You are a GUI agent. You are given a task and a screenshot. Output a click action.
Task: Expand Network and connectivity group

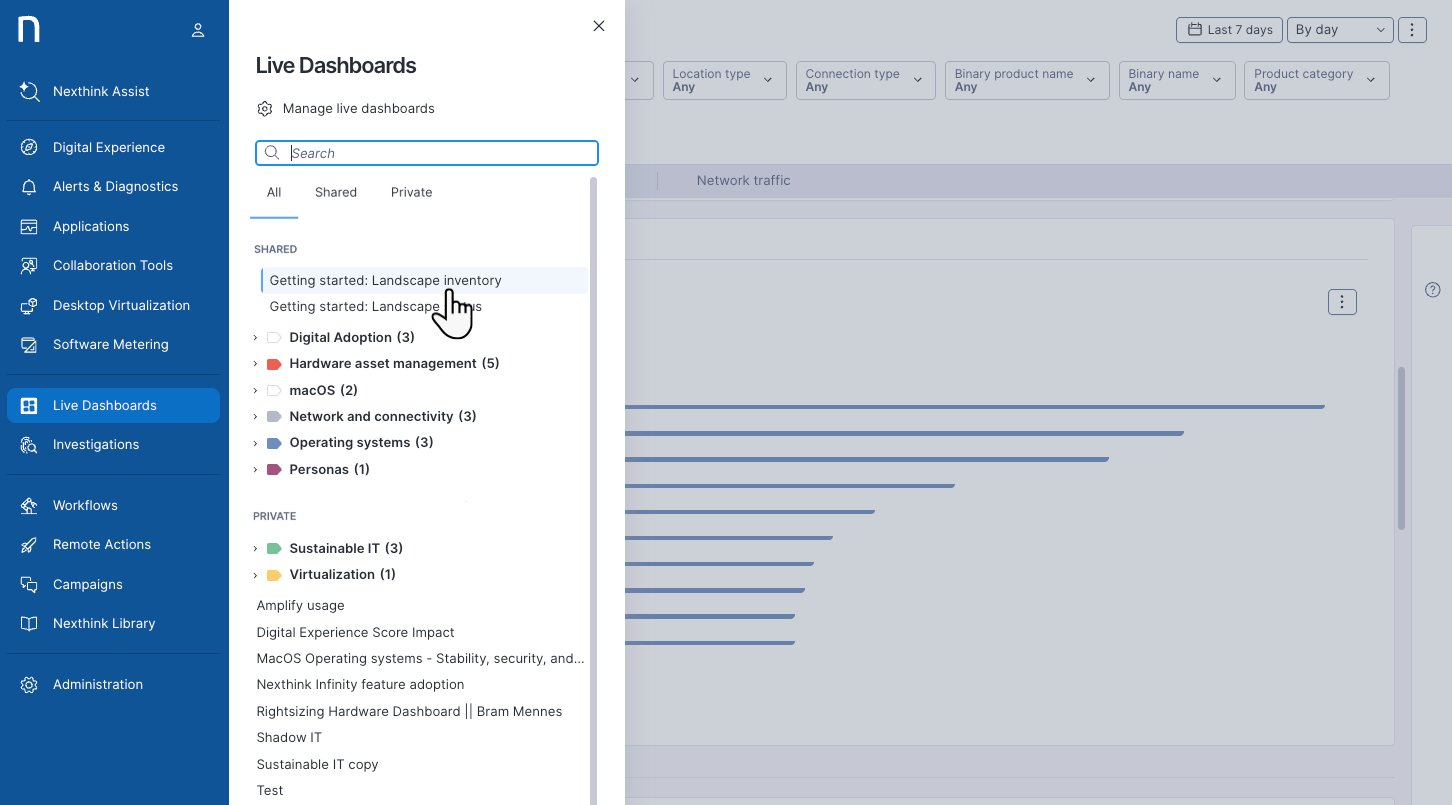tap(256, 417)
